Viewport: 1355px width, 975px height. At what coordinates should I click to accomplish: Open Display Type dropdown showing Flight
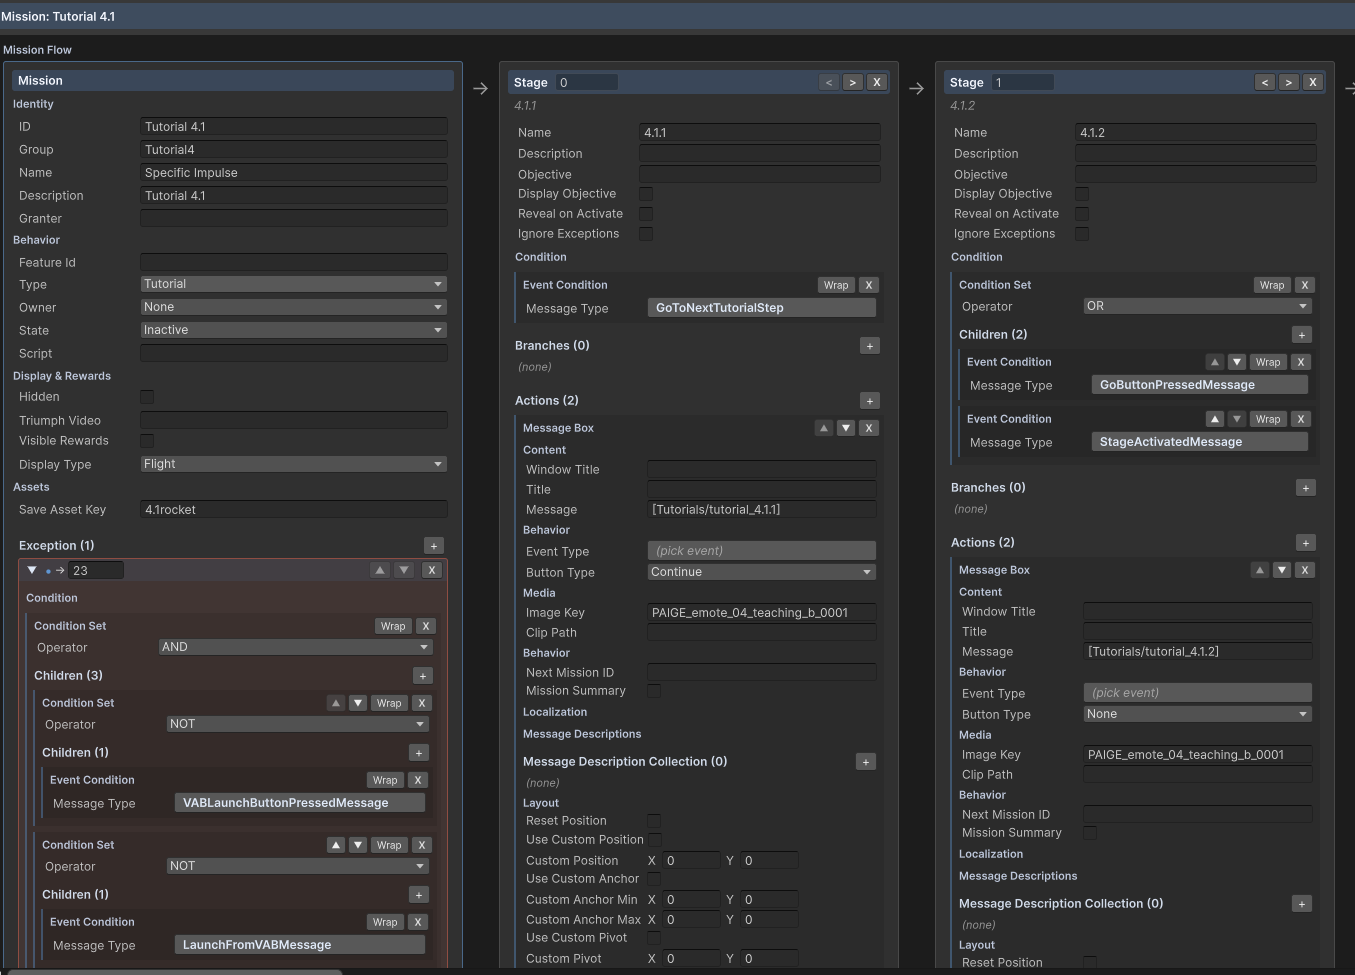294,464
